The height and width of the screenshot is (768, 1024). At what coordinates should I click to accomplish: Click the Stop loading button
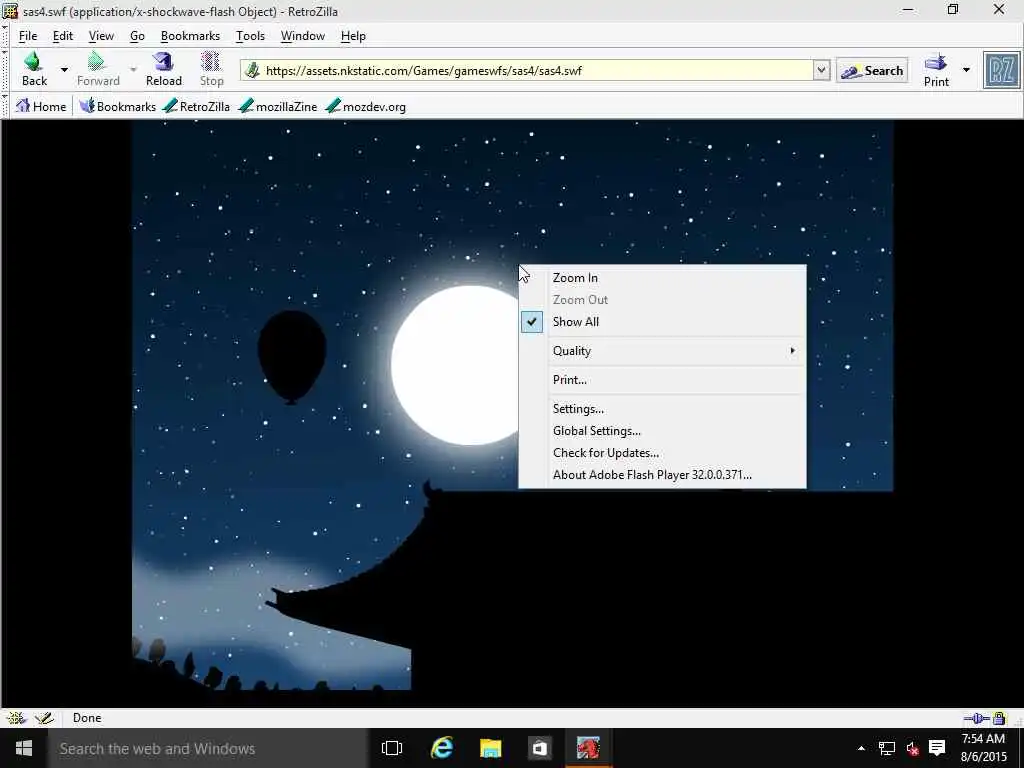click(x=211, y=69)
